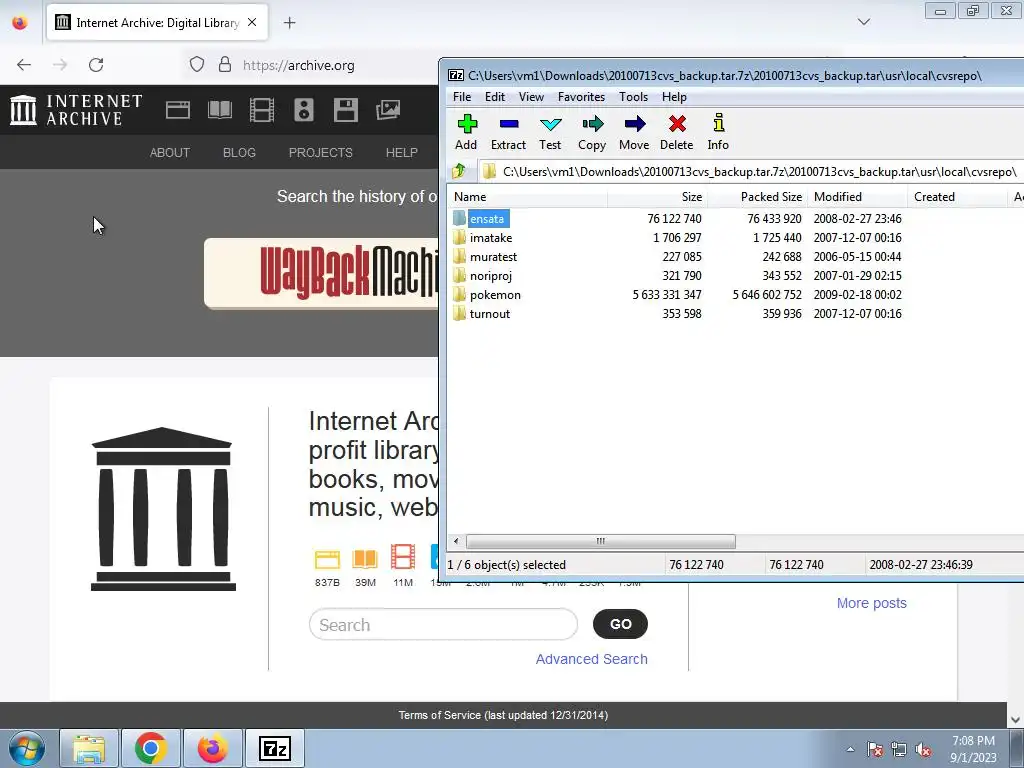Screen dimensions: 1024x768
Task: Click the GO search button
Action: coord(620,624)
